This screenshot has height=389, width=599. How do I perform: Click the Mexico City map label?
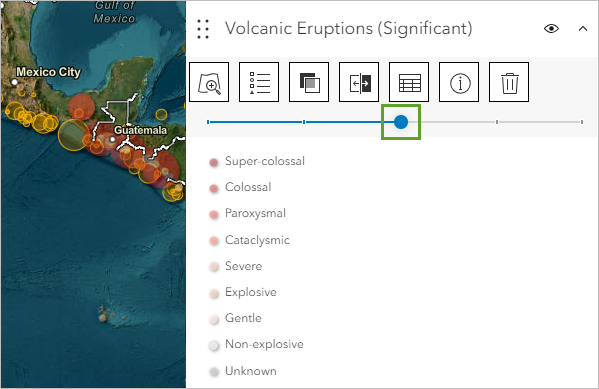(48, 72)
